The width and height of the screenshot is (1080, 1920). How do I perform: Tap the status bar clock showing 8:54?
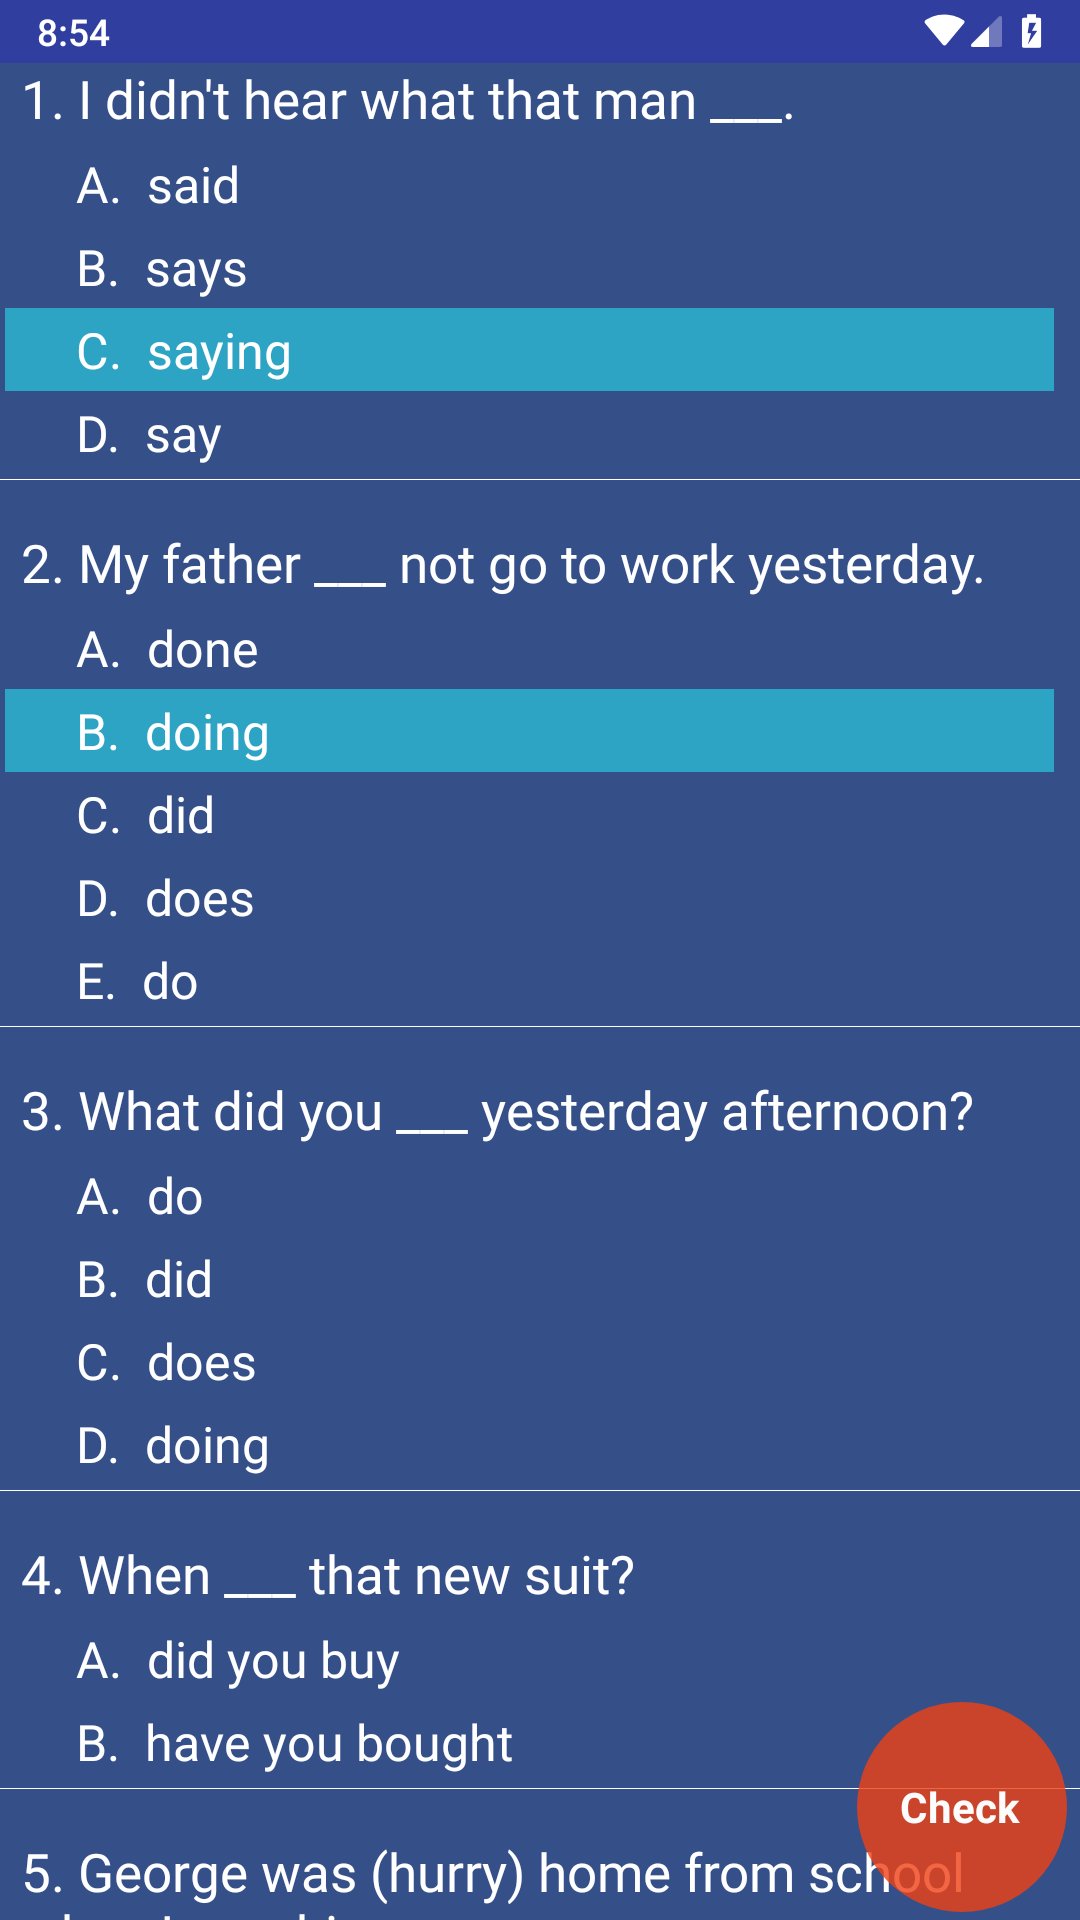73,33
